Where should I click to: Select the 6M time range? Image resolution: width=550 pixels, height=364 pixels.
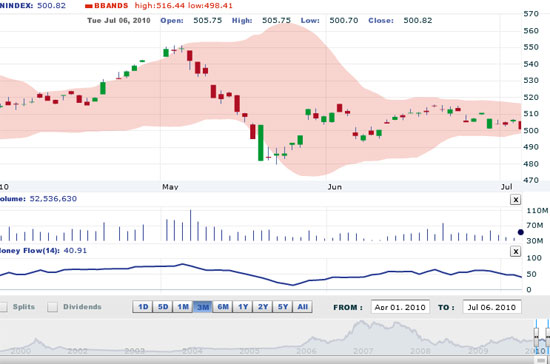(223, 307)
